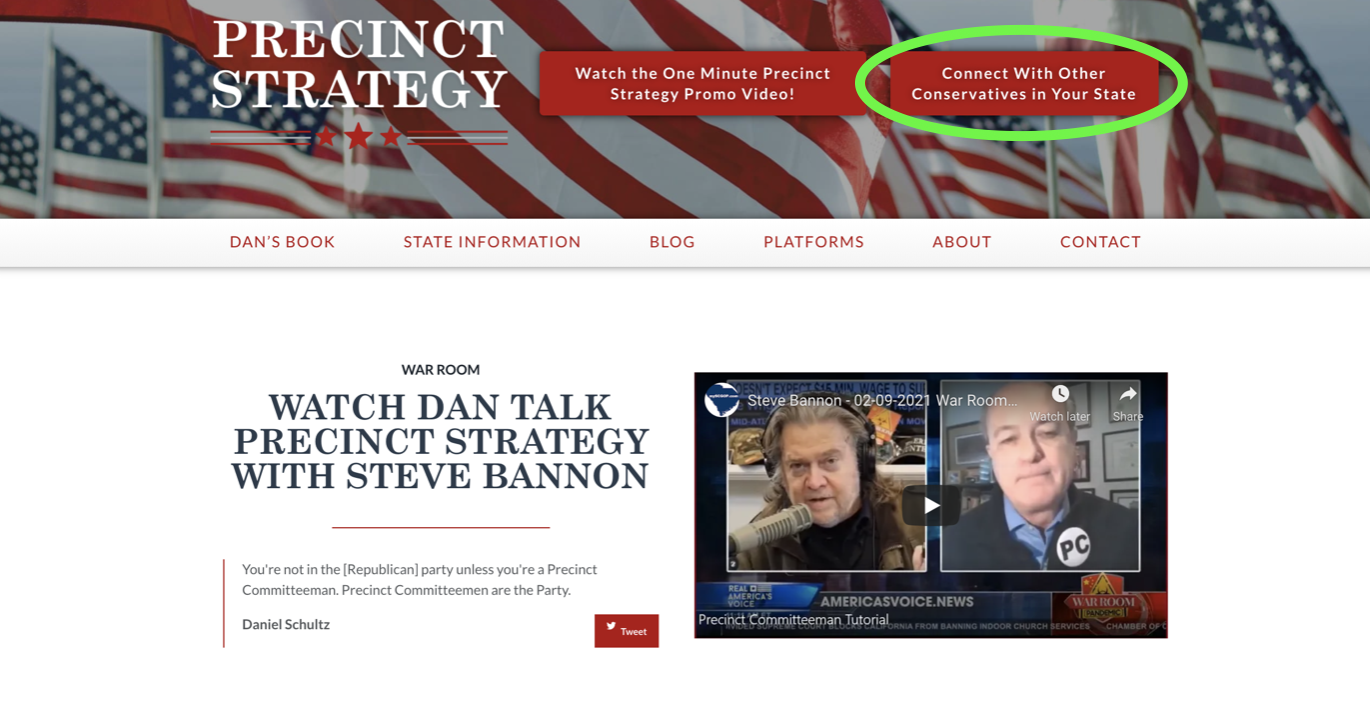The height and width of the screenshot is (716, 1370).
Task: Click Connect With Other Conservatives in Your State
Action: point(1022,83)
